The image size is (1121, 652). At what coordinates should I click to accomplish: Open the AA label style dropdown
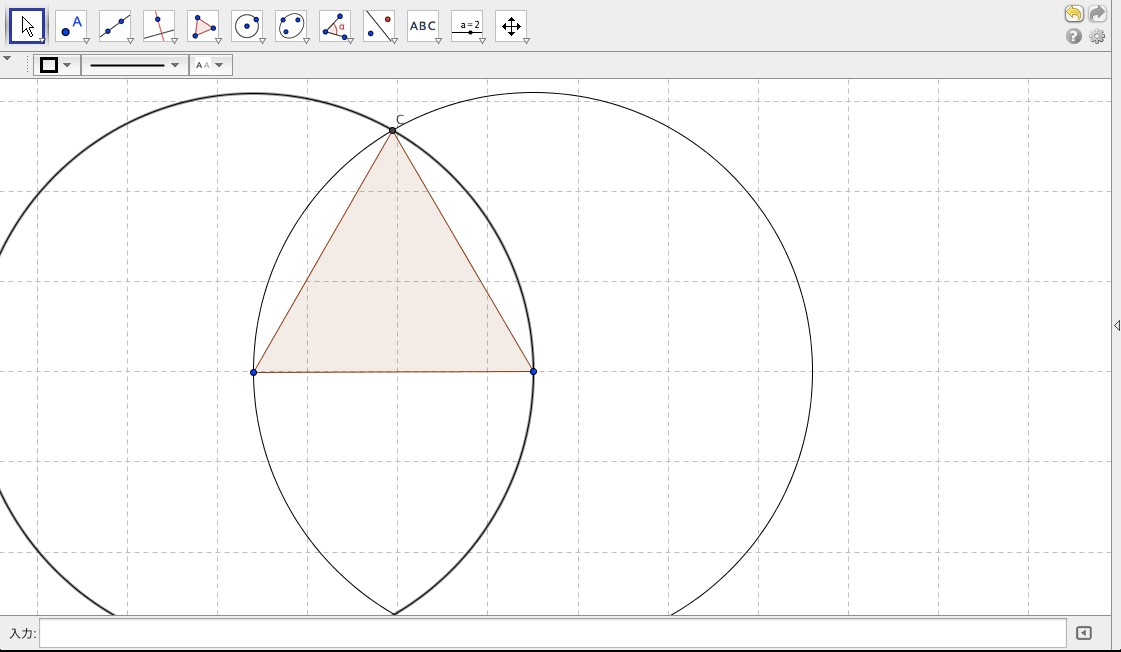210,65
